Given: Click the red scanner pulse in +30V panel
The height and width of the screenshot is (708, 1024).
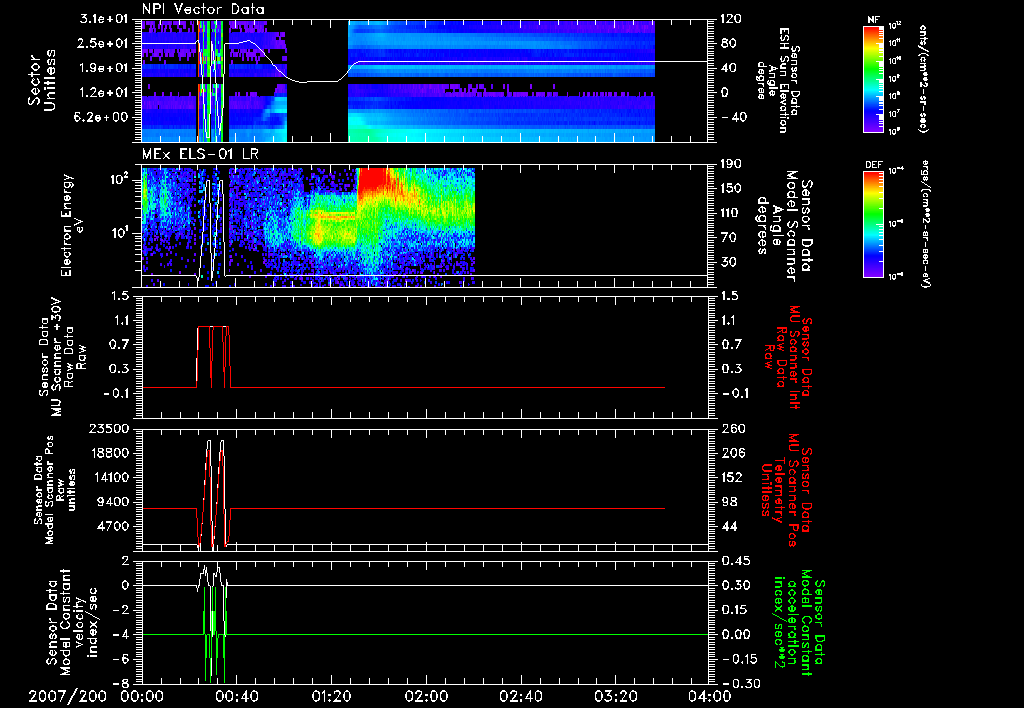Looking at the screenshot, I should coord(214,357).
